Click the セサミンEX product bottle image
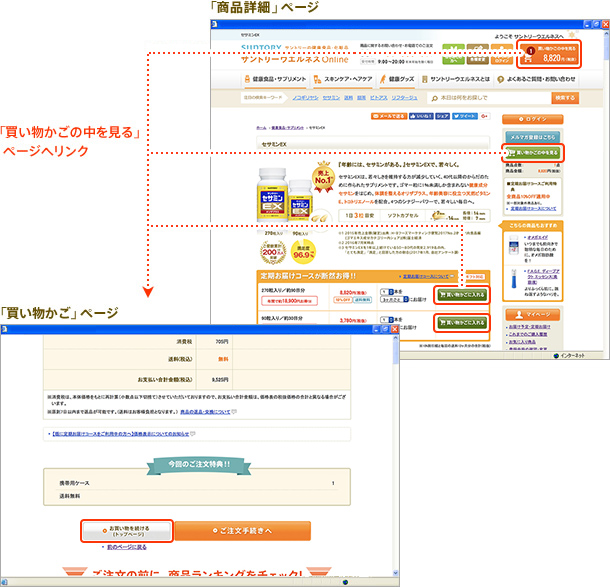The height and width of the screenshot is (587, 610). coord(285,196)
